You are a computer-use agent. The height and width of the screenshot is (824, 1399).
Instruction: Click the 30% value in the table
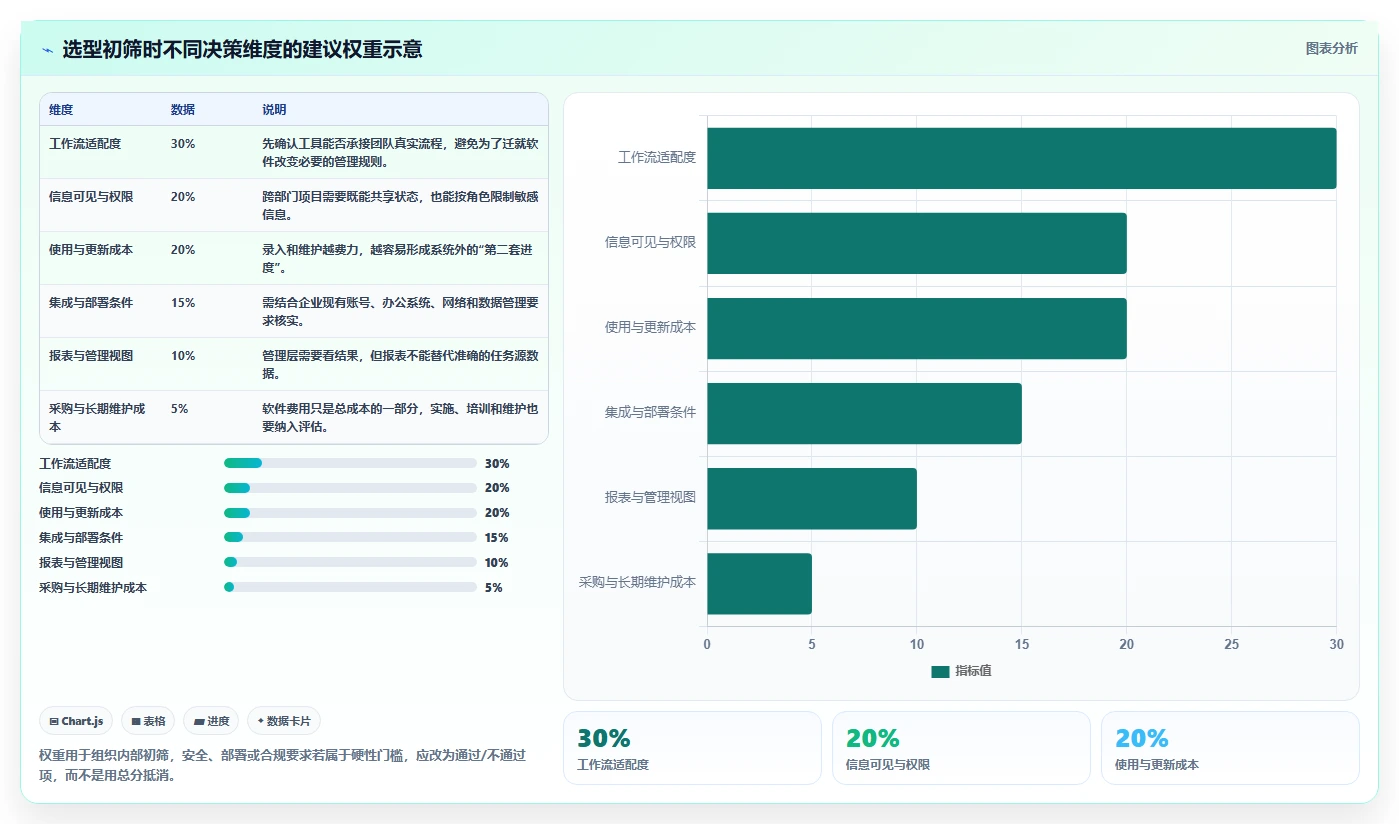point(183,144)
